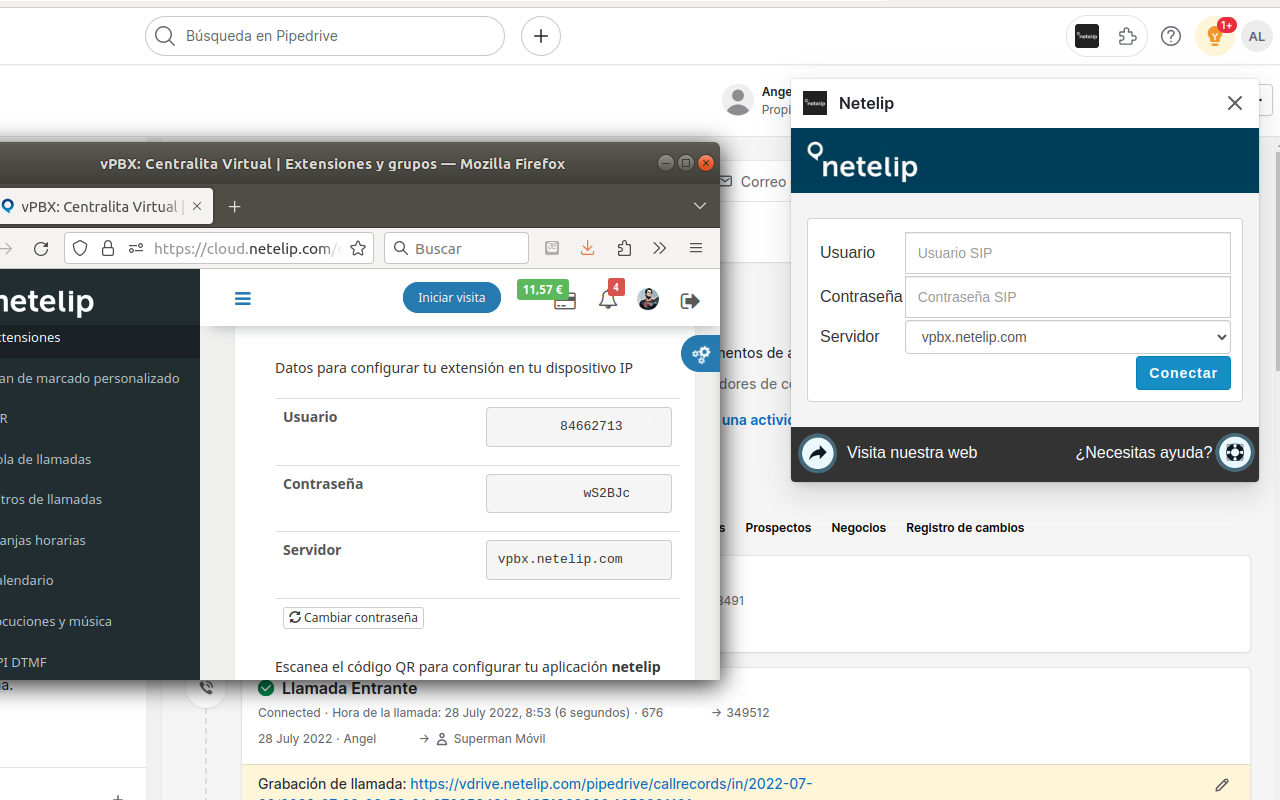
Task: Select the Registro de cambios tab
Action: (965, 528)
